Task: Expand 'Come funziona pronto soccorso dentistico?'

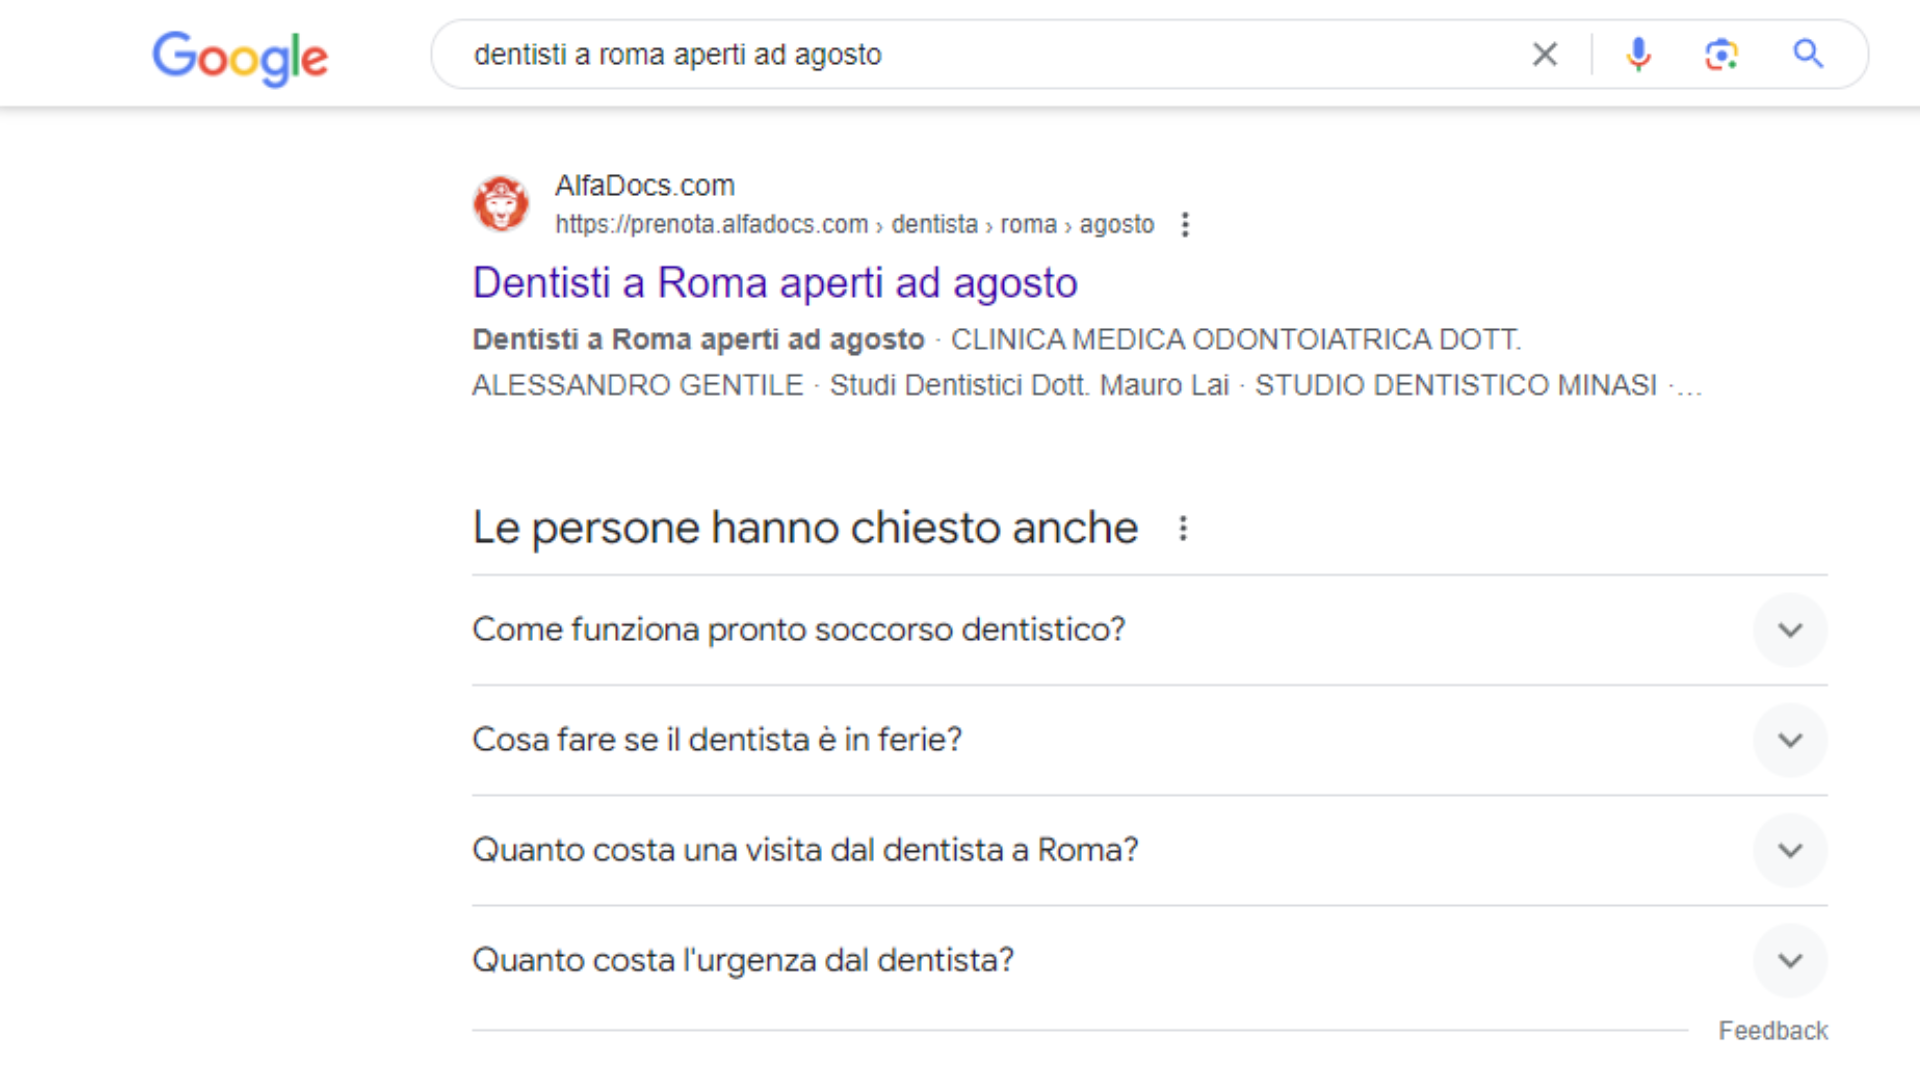Action: pos(1790,630)
